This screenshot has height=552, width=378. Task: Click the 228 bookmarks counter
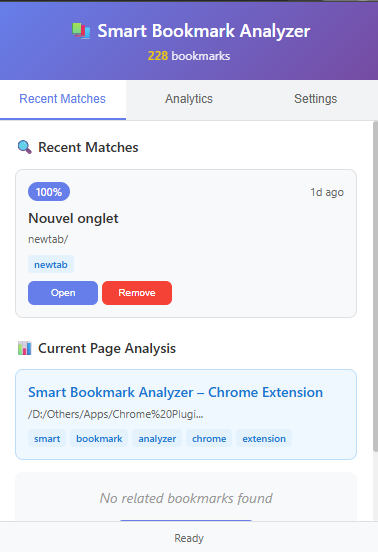coord(189,56)
